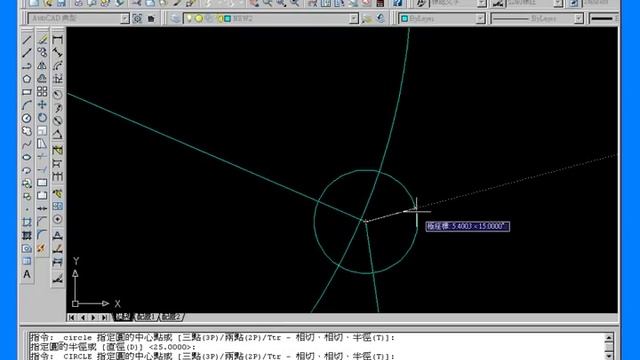Click ByLayer color control swatch
Screen dimensions: 640x360
pos(404,18)
